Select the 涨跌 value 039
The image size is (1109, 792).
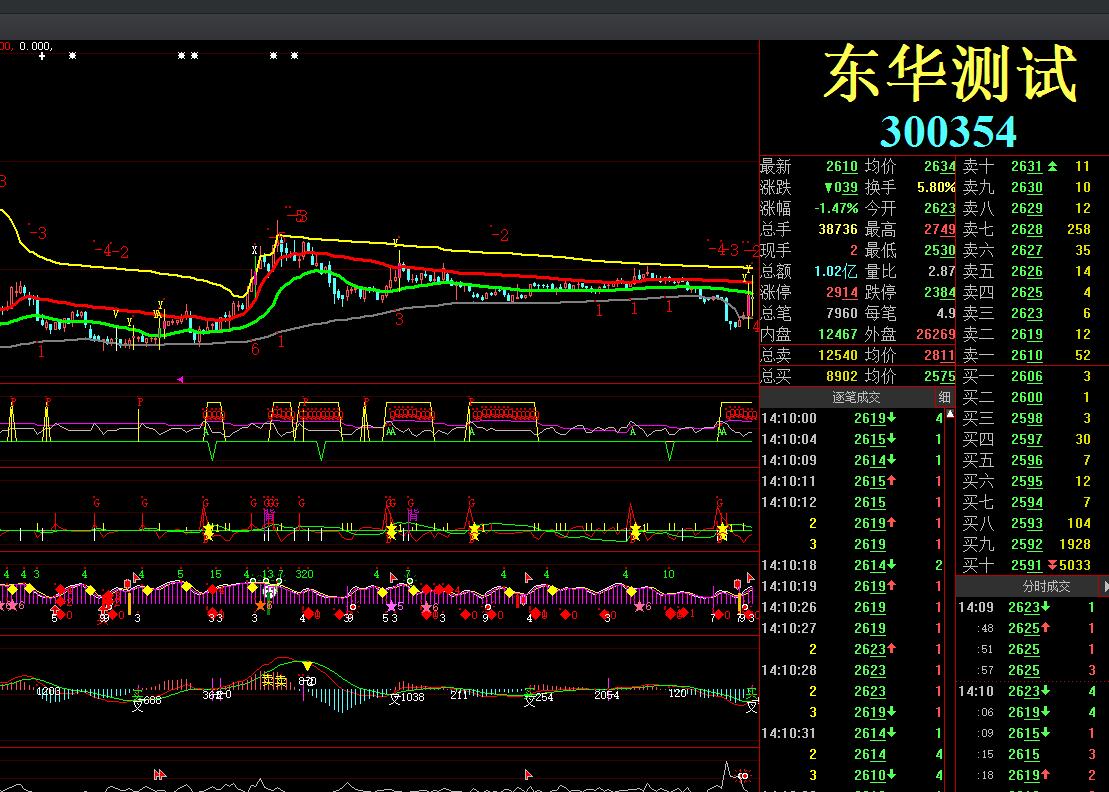click(841, 187)
